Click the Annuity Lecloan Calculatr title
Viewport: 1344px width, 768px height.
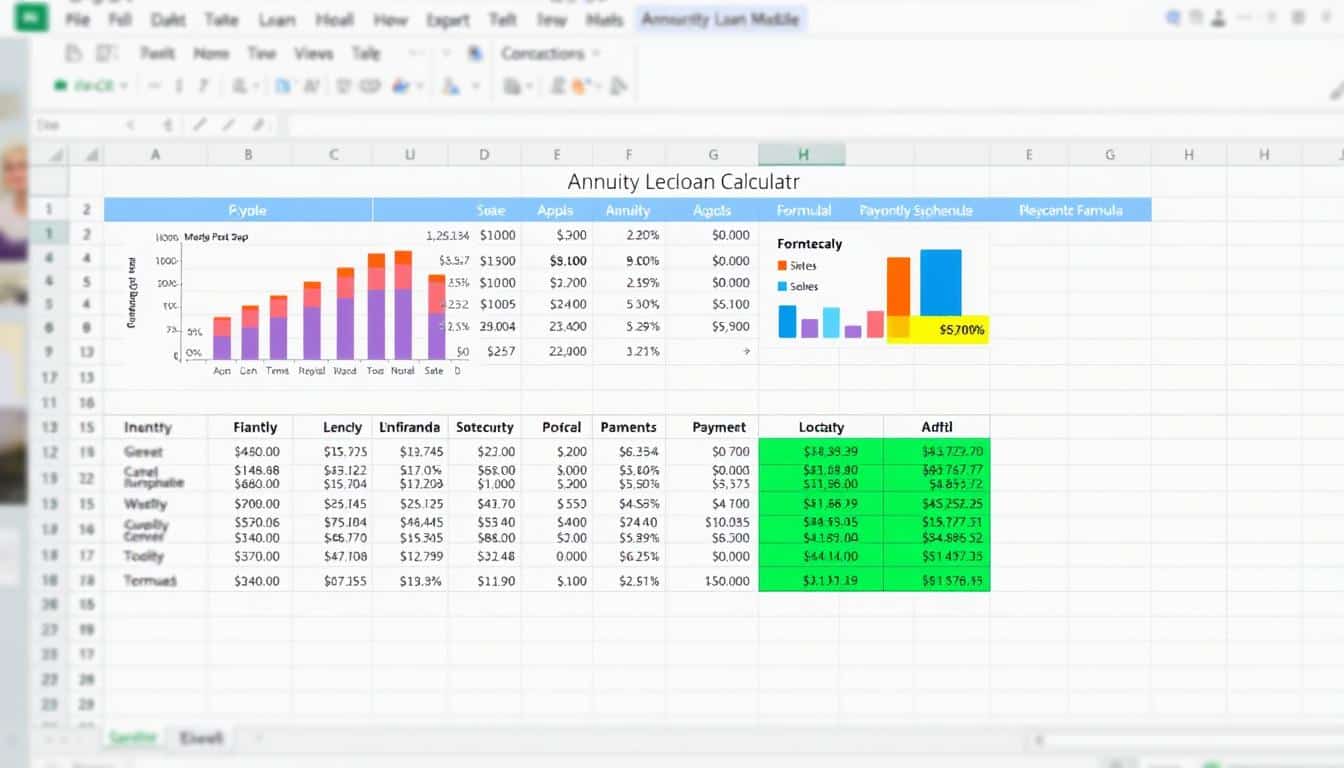pyautogui.click(x=683, y=182)
